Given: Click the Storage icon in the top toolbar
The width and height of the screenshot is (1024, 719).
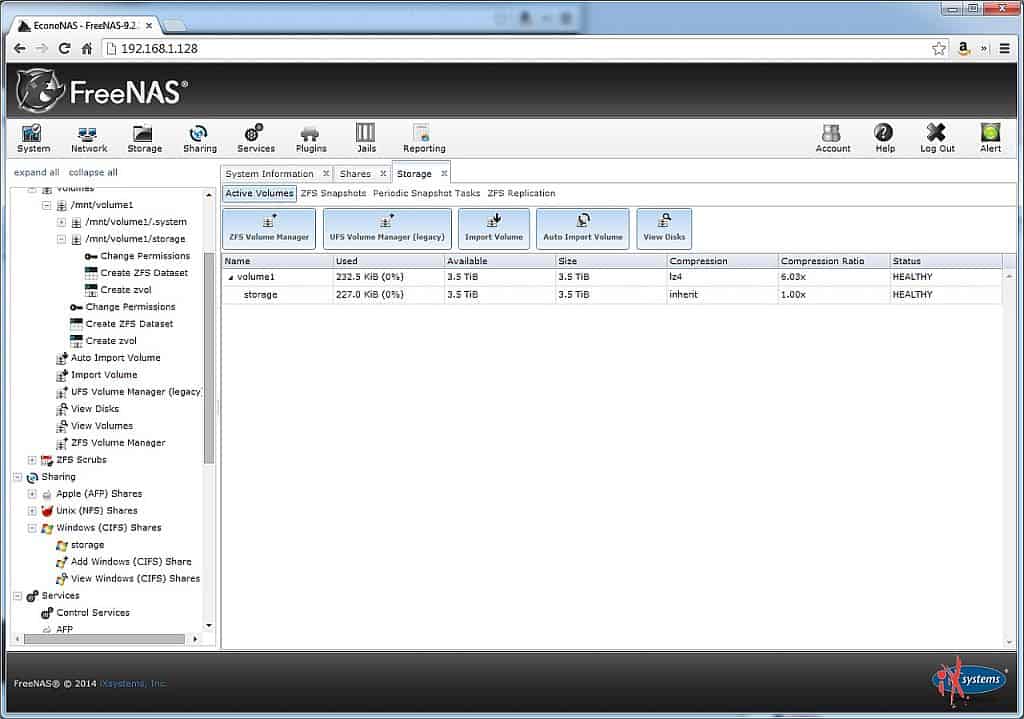Looking at the screenshot, I should click(144, 138).
